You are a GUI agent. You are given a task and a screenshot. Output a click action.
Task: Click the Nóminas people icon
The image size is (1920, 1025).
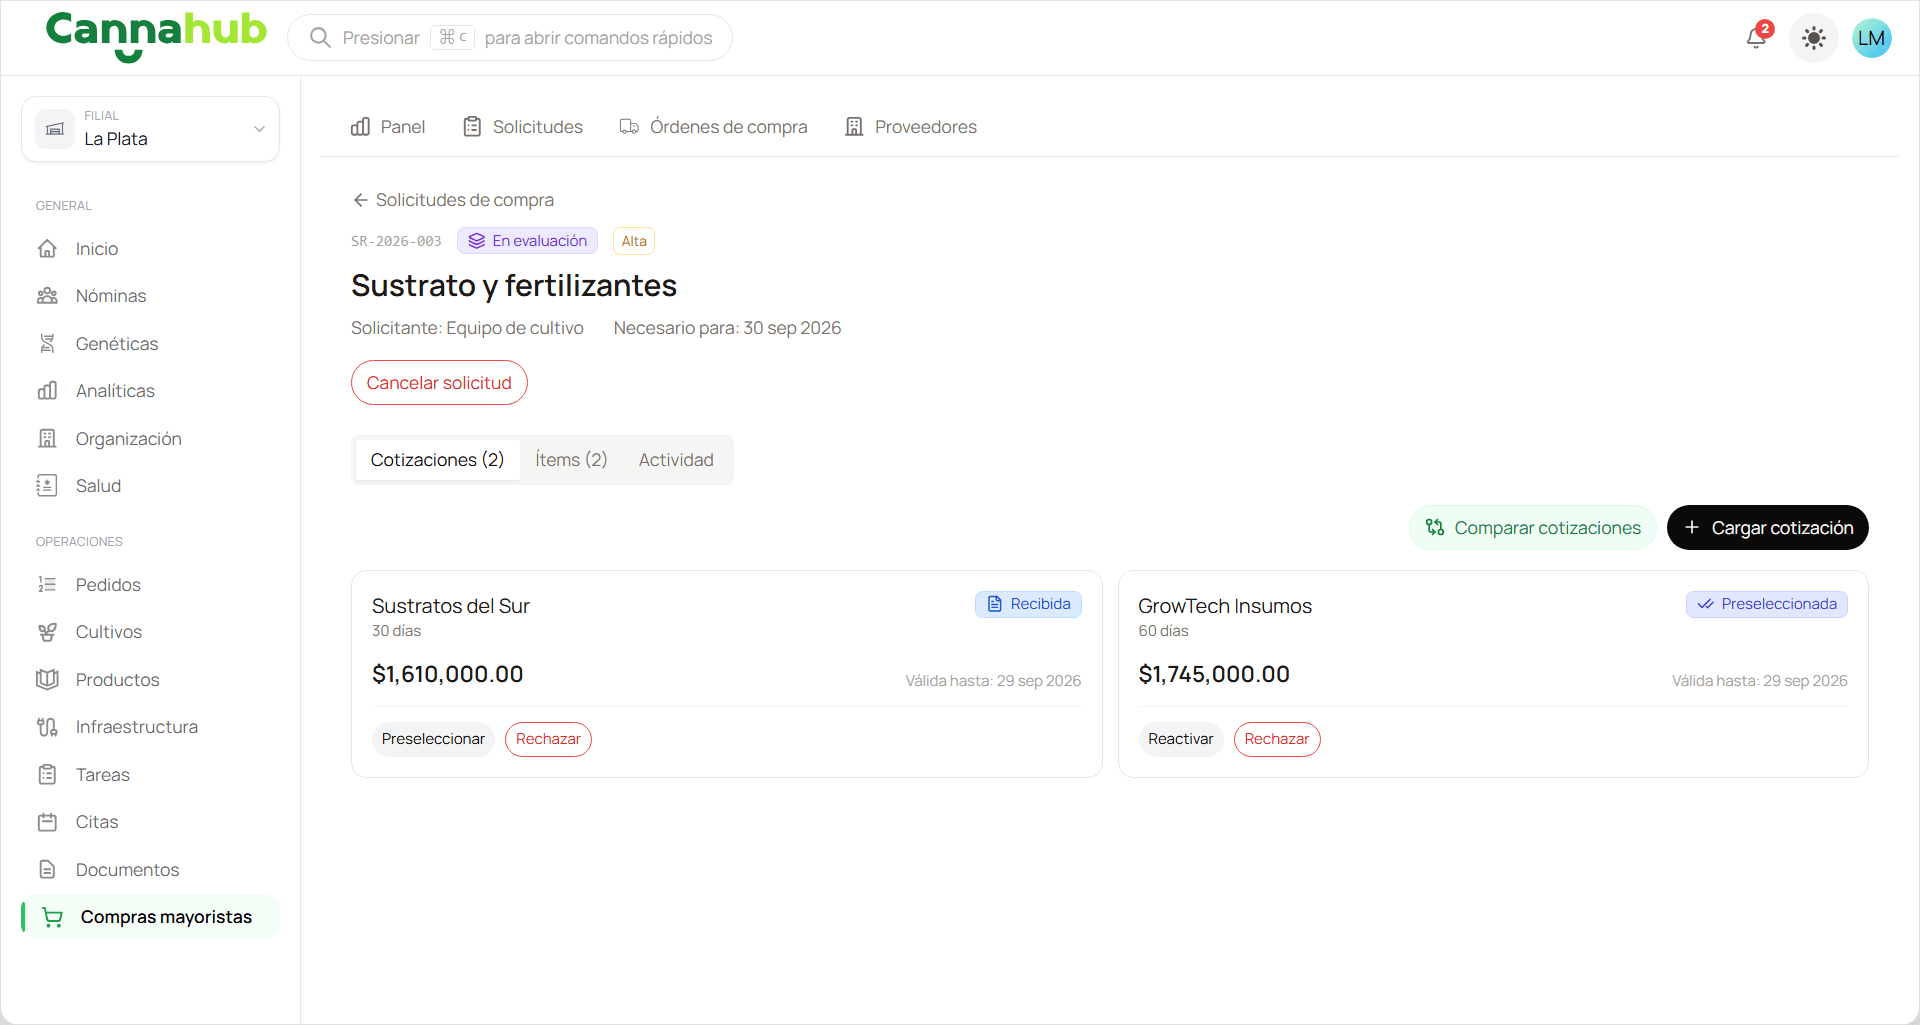point(47,296)
